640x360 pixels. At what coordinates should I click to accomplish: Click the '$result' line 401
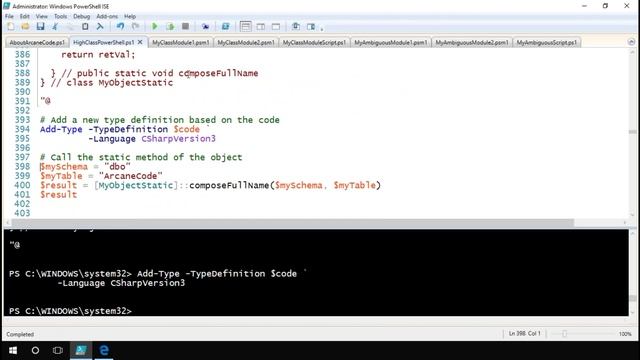[x=58, y=195]
